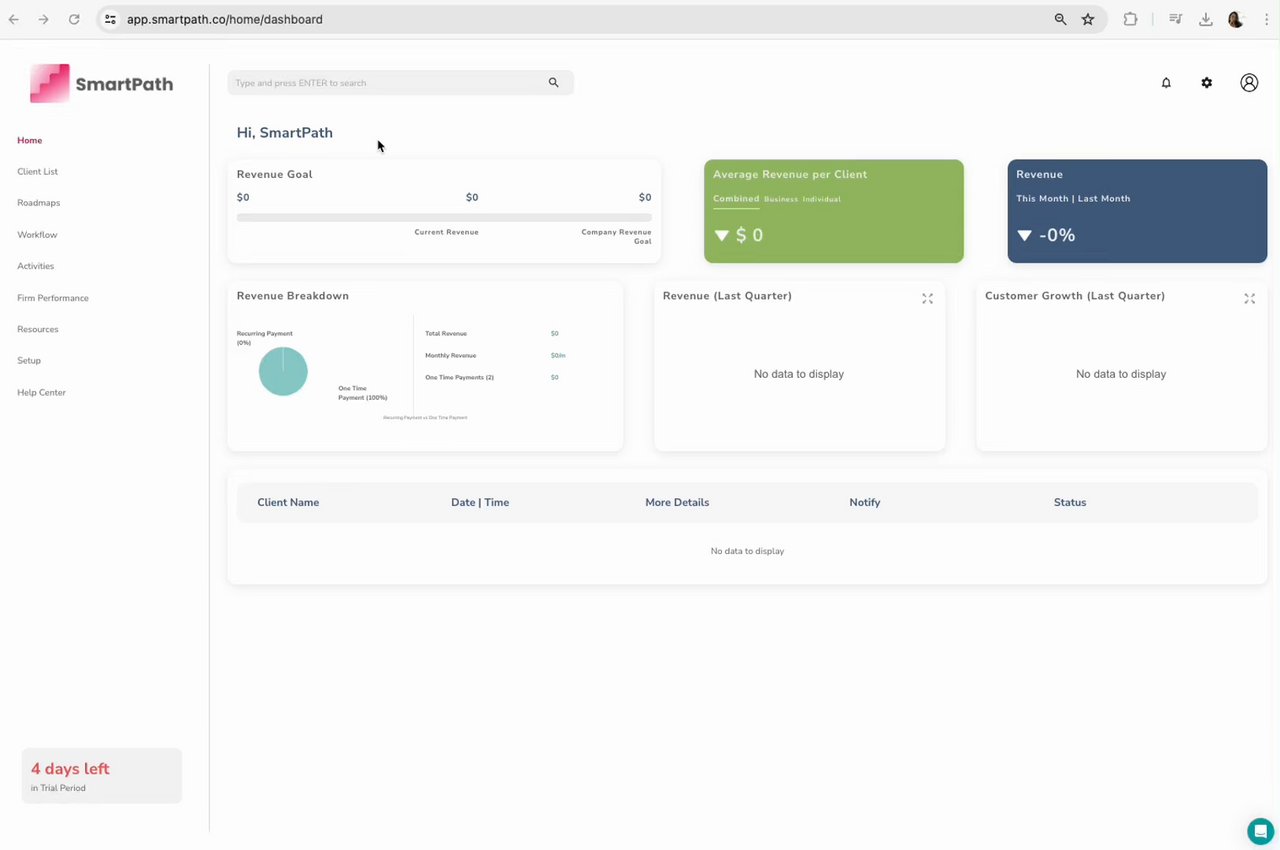Expand the Revenue (Last Quarter) chart
Screen dimensions: 1280x850
click(x=927, y=299)
